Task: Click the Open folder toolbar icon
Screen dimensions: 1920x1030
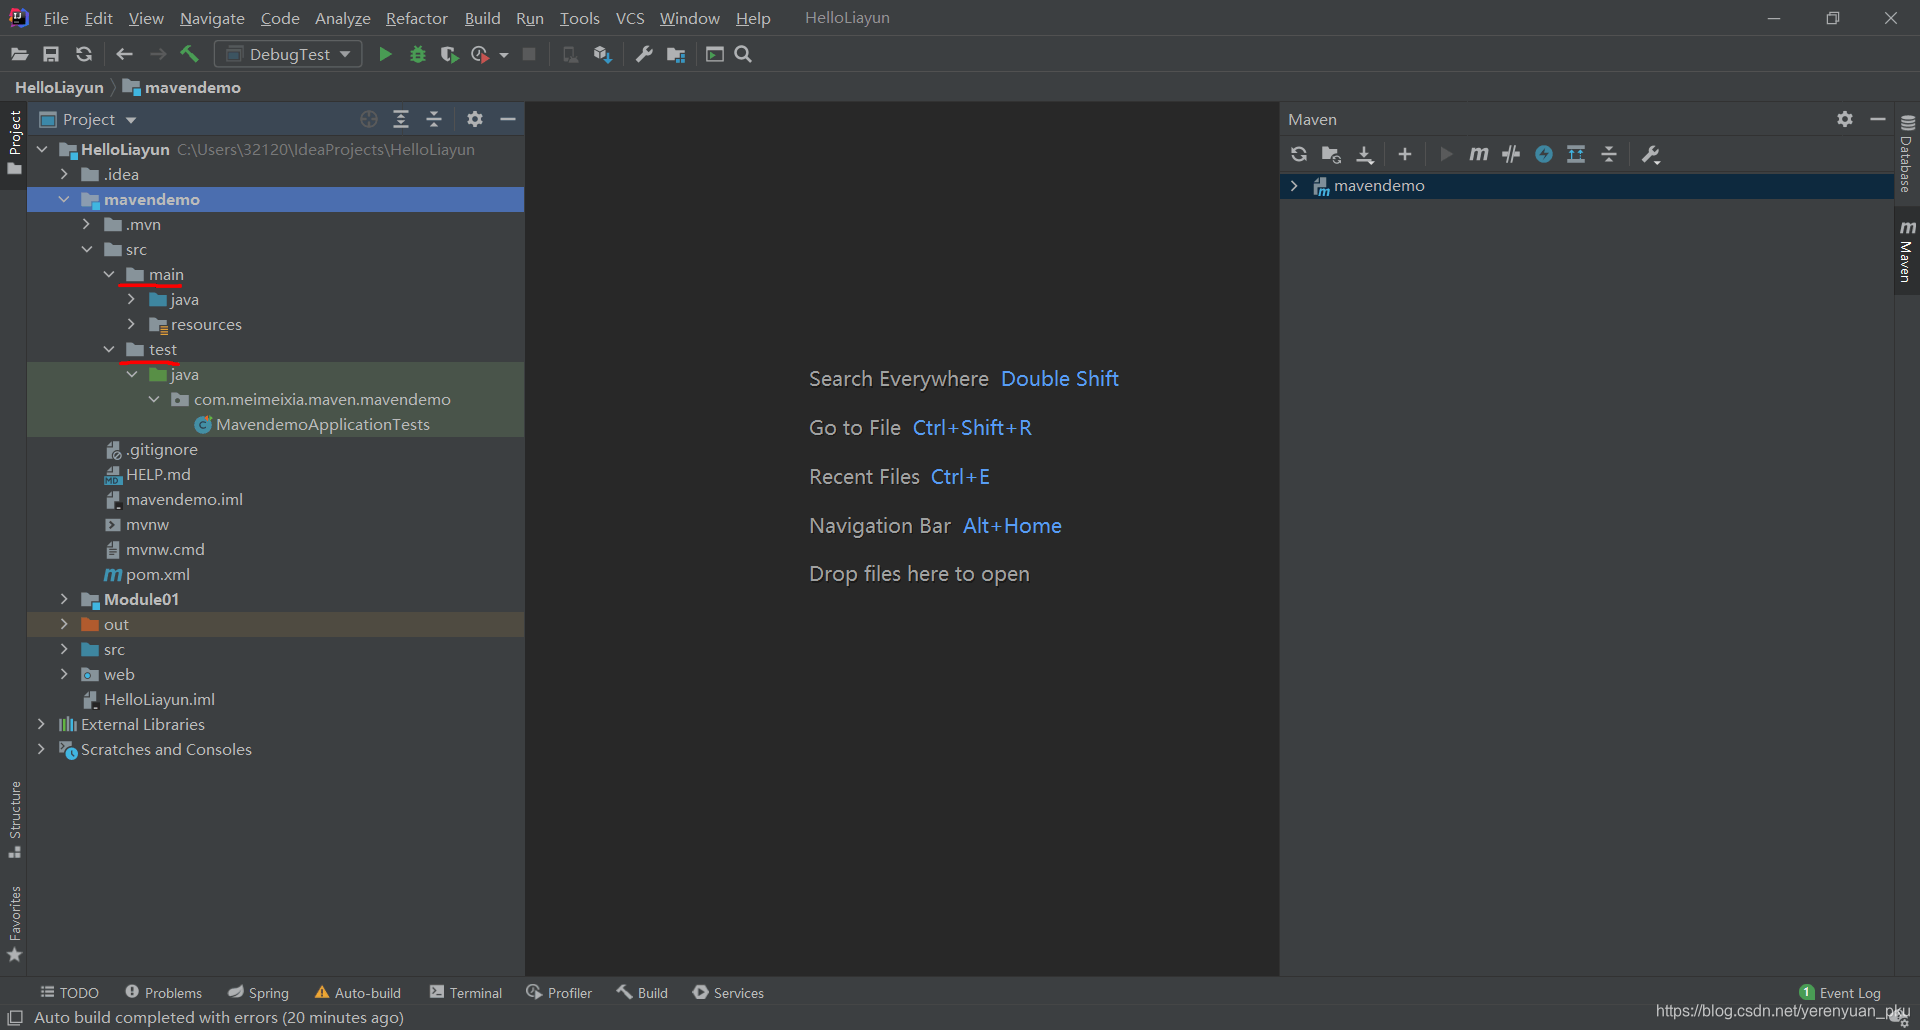Action: [19, 54]
